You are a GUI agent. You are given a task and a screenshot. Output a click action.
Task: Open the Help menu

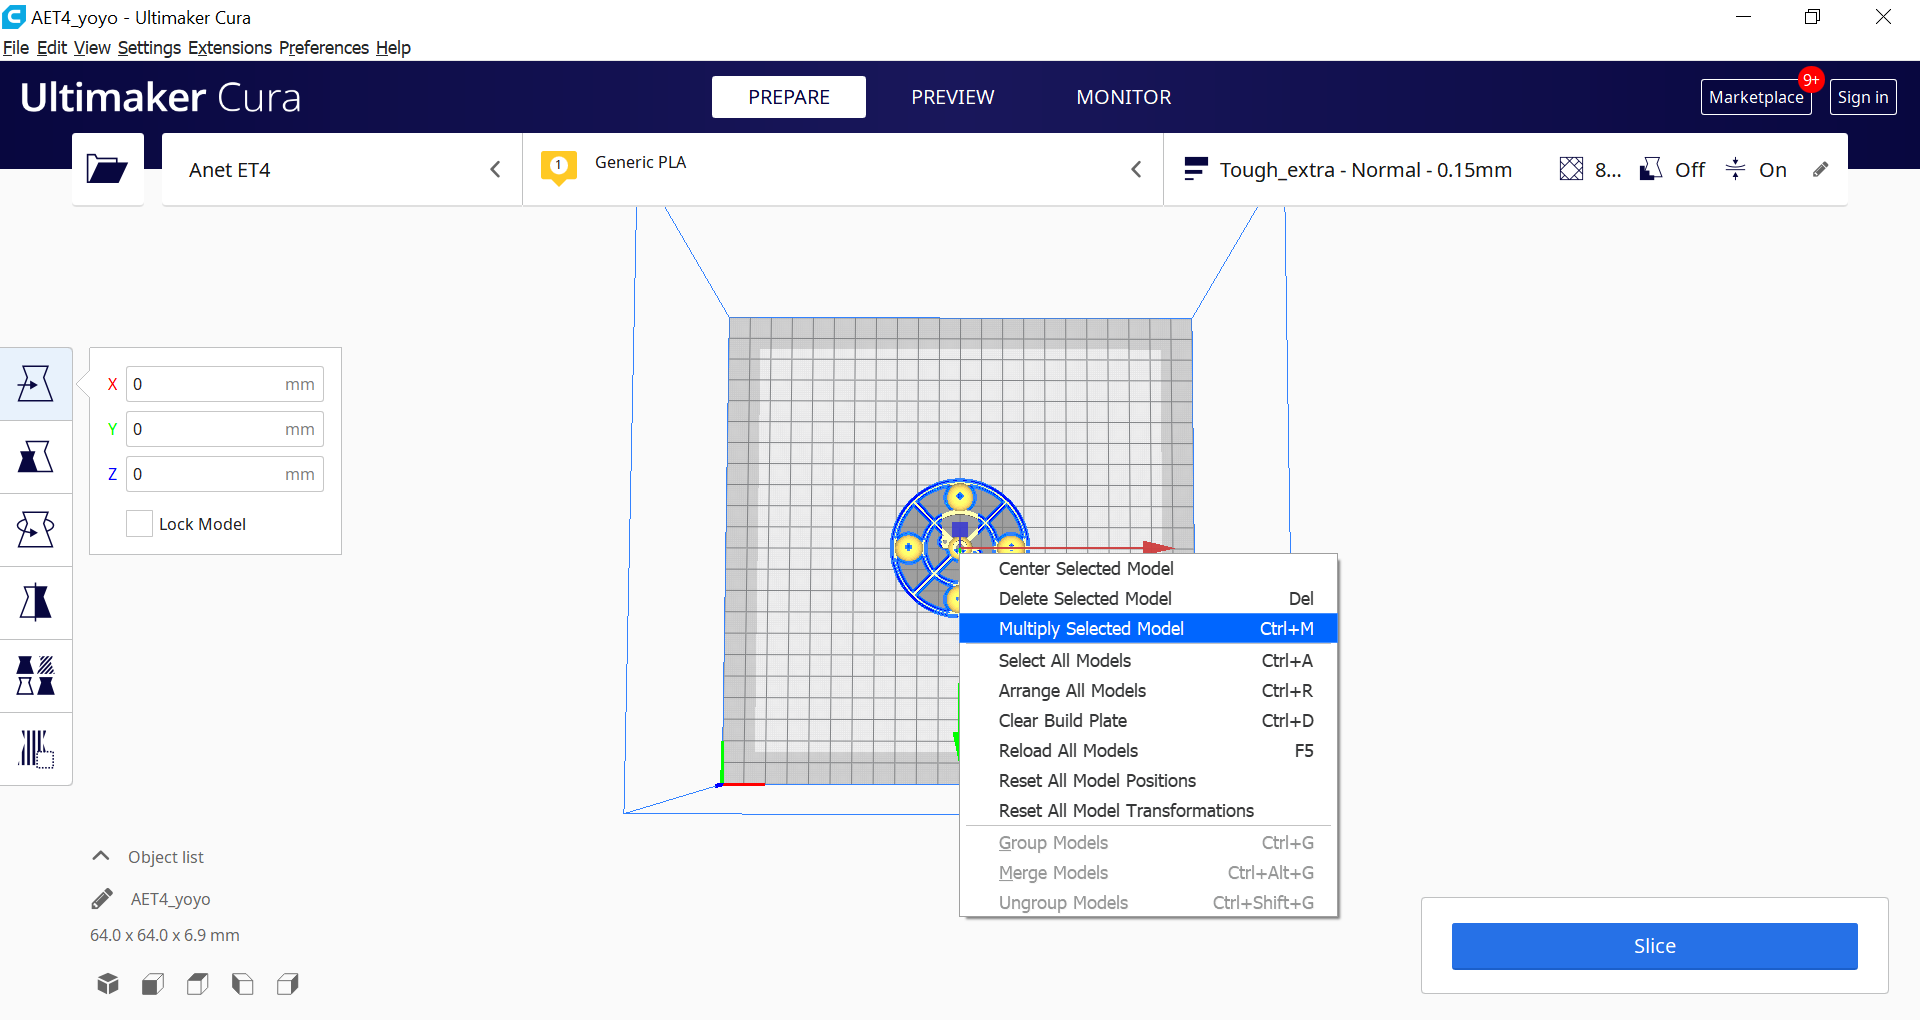coord(393,48)
